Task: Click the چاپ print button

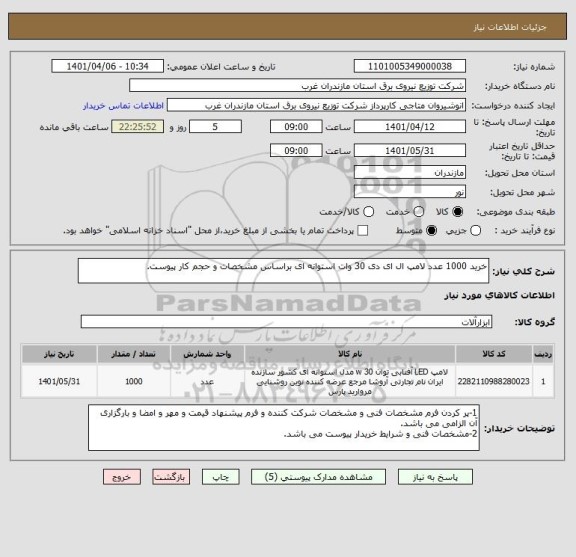Action: [x=220, y=477]
